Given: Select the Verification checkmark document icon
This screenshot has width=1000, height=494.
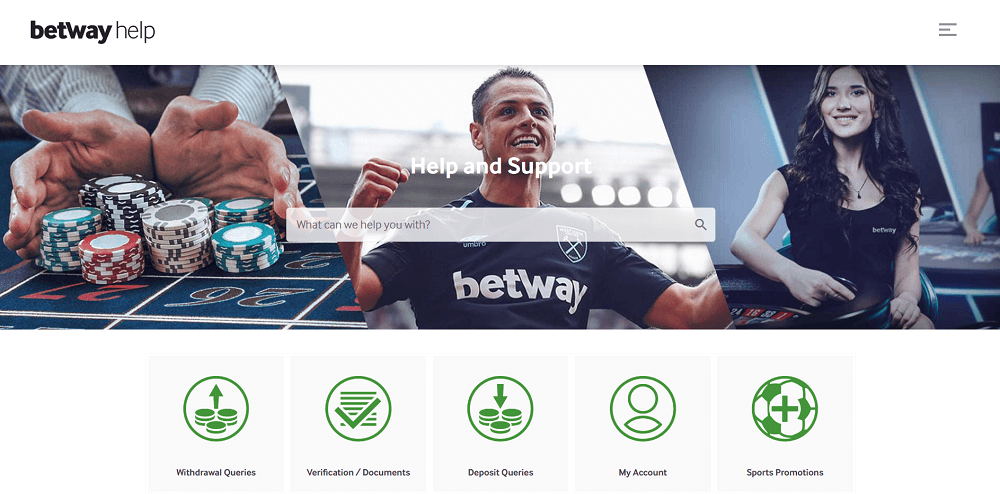Looking at the screenshot, I should pos(358,409).
